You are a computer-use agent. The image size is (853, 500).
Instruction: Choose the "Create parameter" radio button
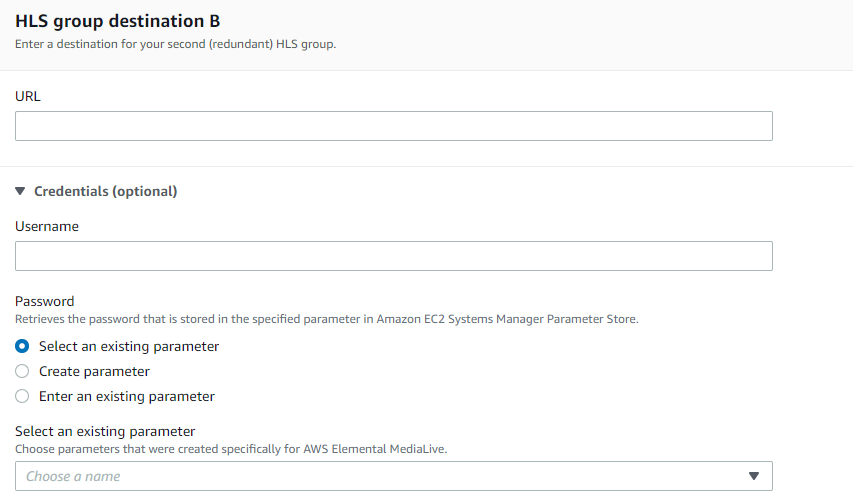[x=22, y=372]
